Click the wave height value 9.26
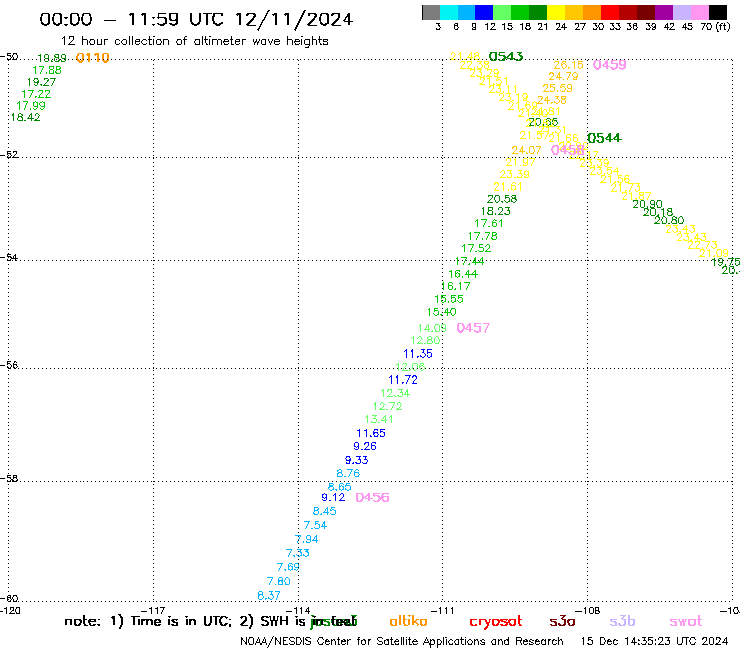This screenshot has width=740, height=650. 365,446
